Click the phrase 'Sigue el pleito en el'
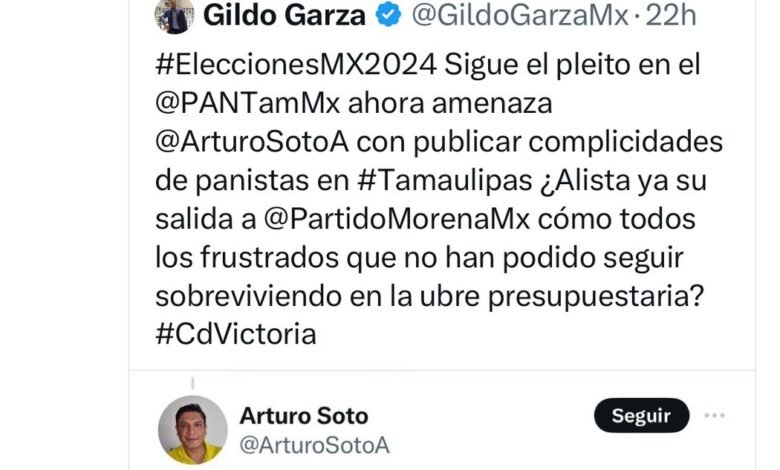Viewport: 780px width, 470px height. click(572, 65)
